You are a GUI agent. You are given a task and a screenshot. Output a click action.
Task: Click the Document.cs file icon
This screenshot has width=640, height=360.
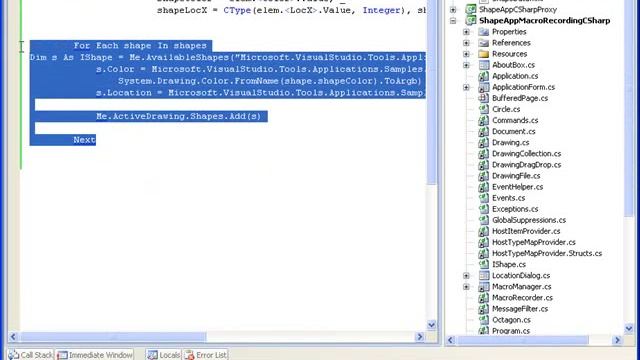(484, 131)
